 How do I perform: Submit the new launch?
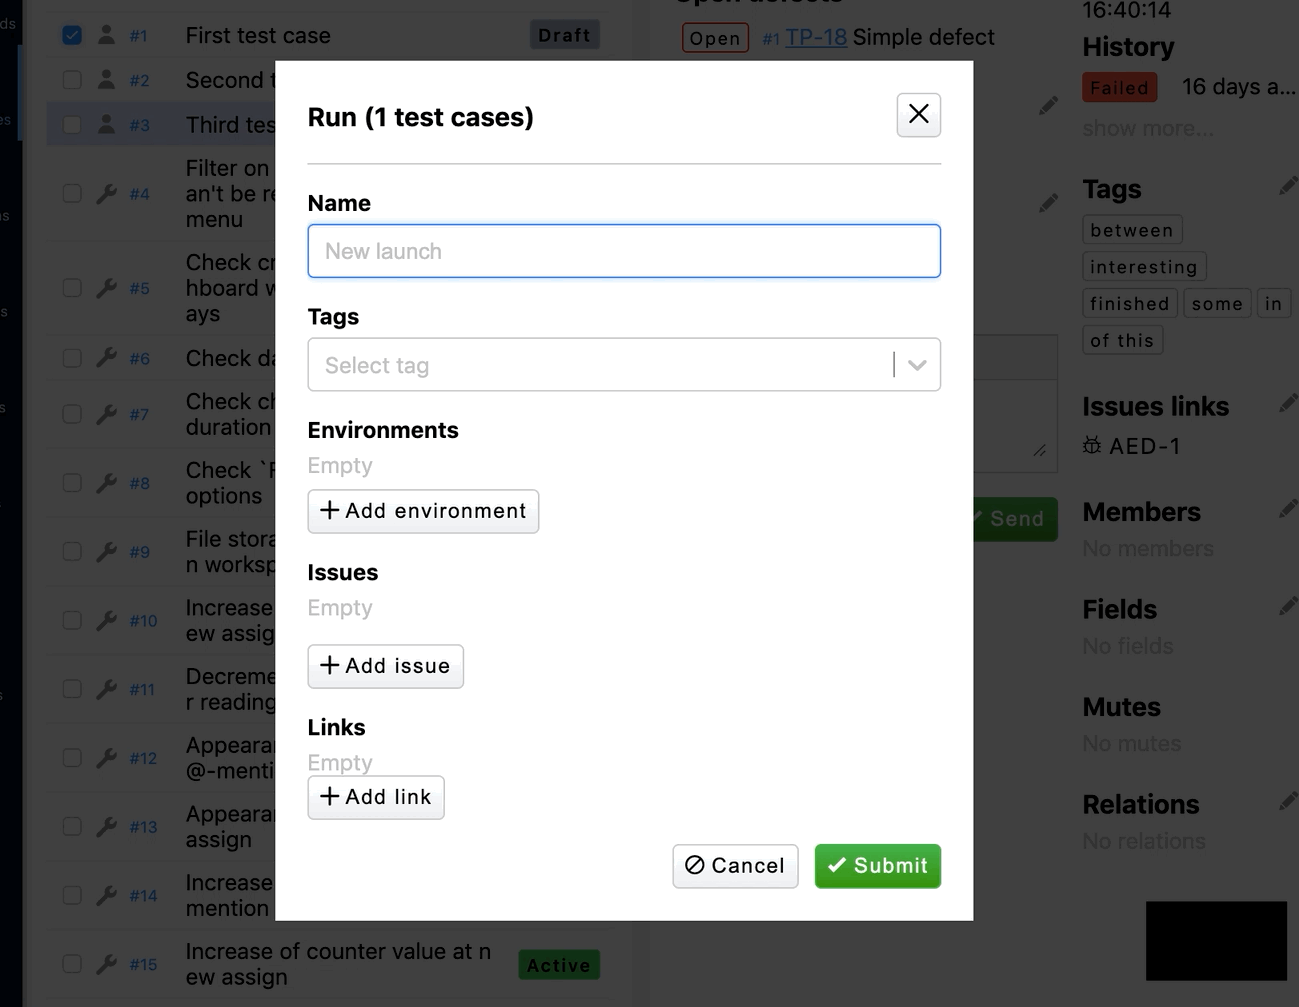[877, 866]
